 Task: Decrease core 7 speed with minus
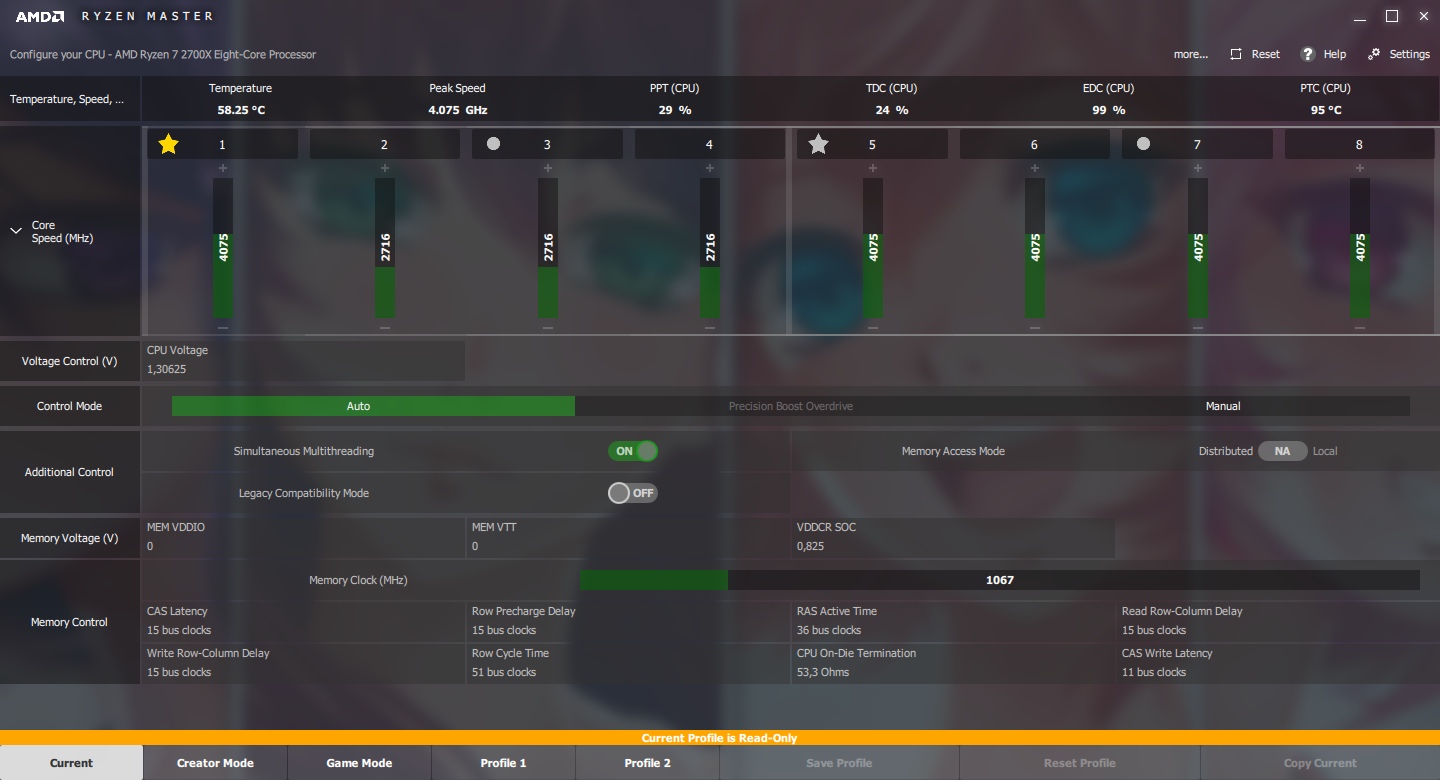tap(1198, 327)
